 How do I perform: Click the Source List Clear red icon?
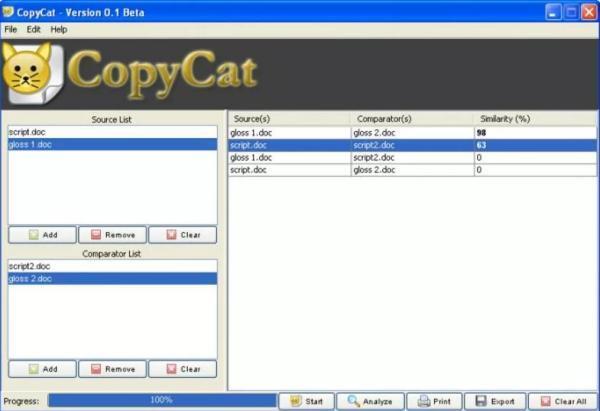(171, 235)
